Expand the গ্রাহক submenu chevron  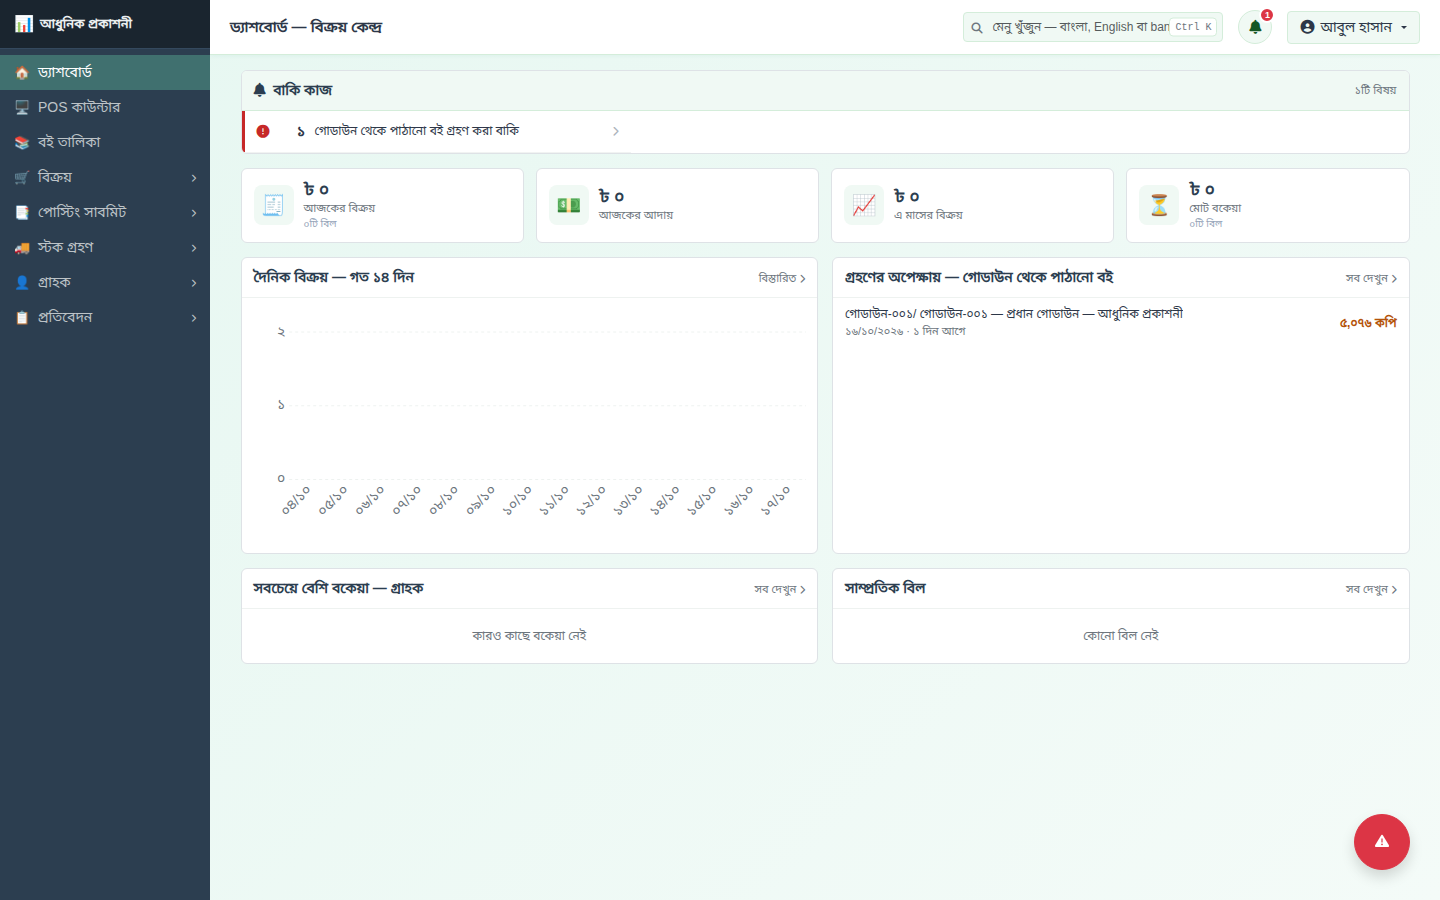(194, 283)
